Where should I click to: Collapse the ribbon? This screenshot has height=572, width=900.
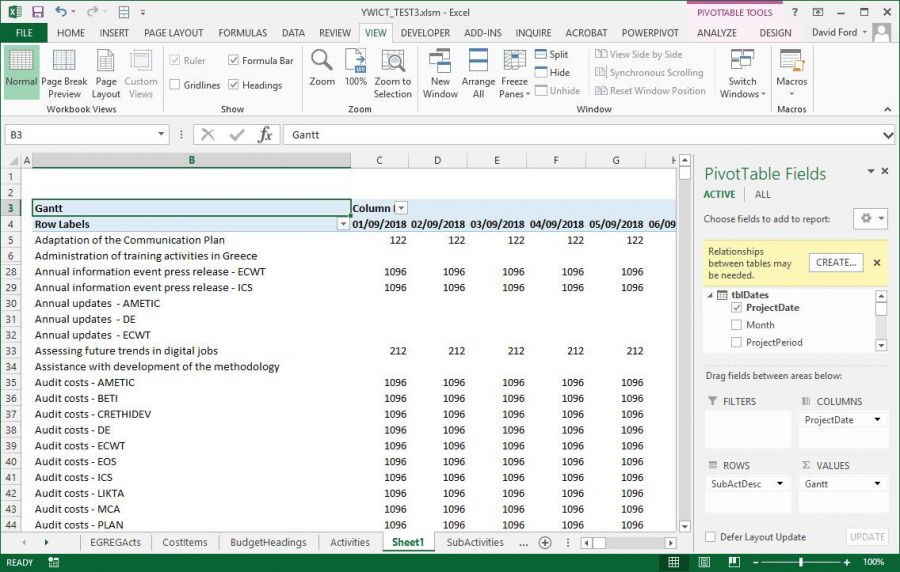click(x=887, y=109)
